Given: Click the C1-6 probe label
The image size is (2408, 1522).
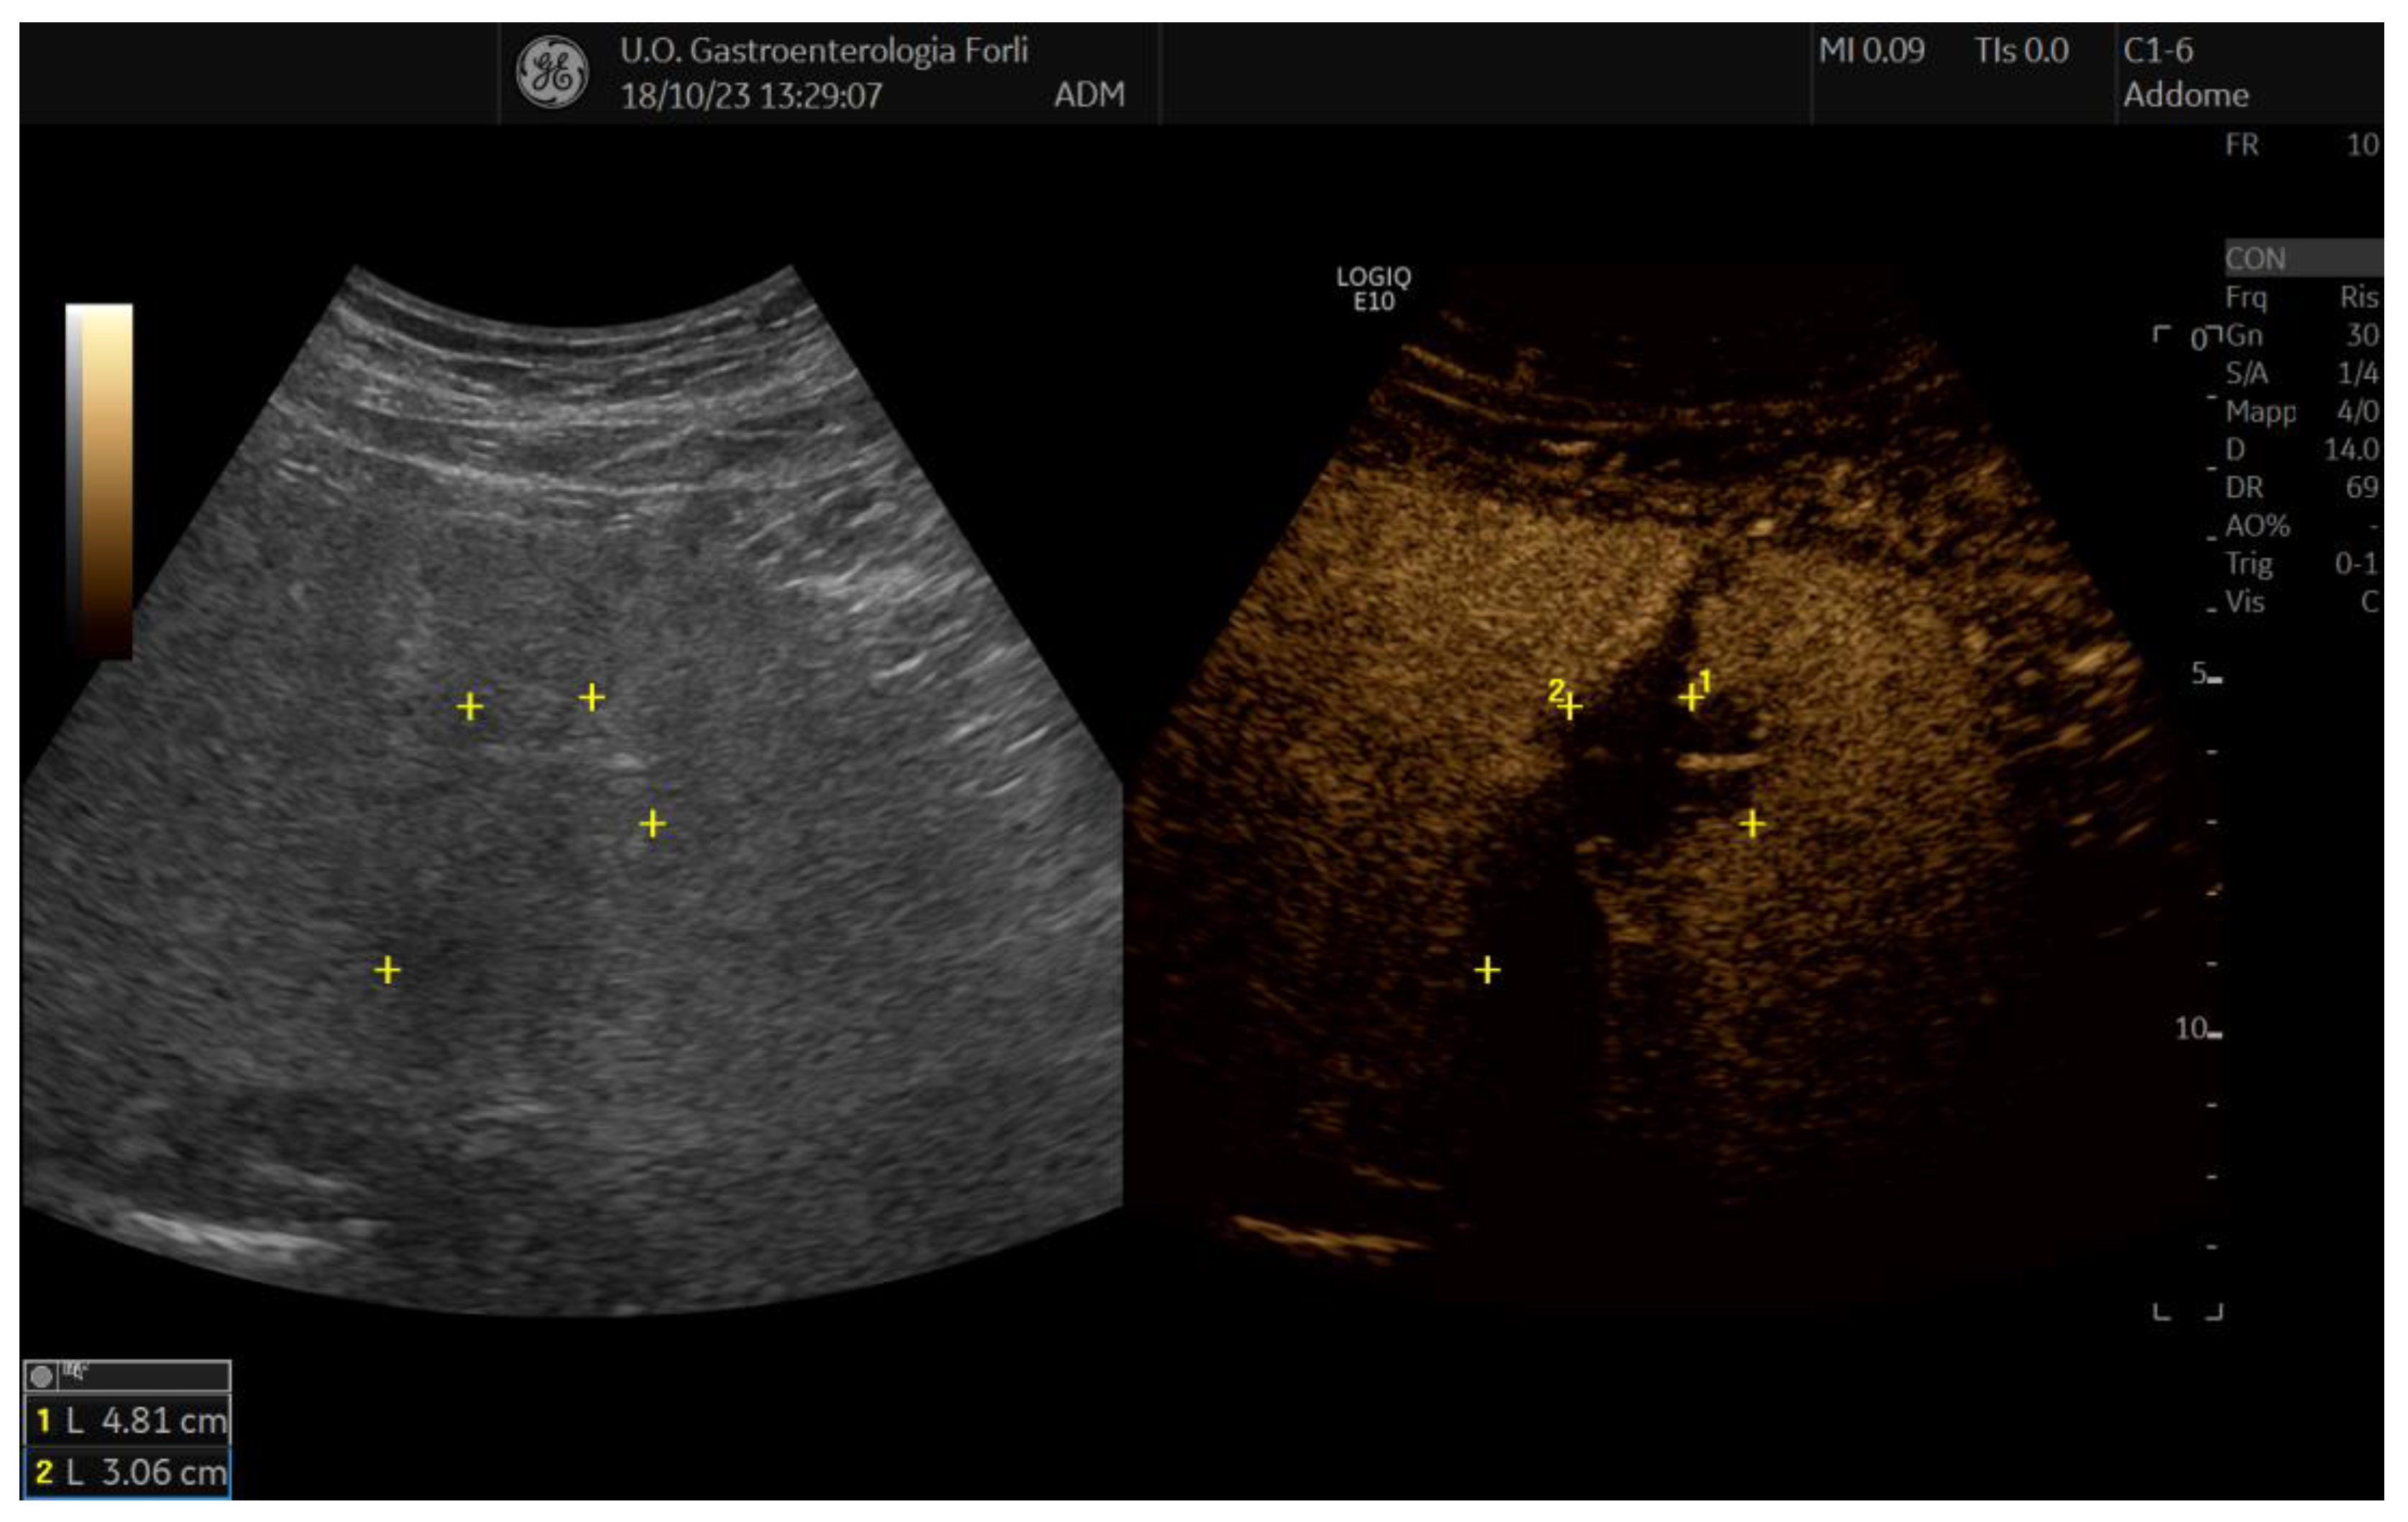Looking at the screenshot, I should [x=2158, y=50].
